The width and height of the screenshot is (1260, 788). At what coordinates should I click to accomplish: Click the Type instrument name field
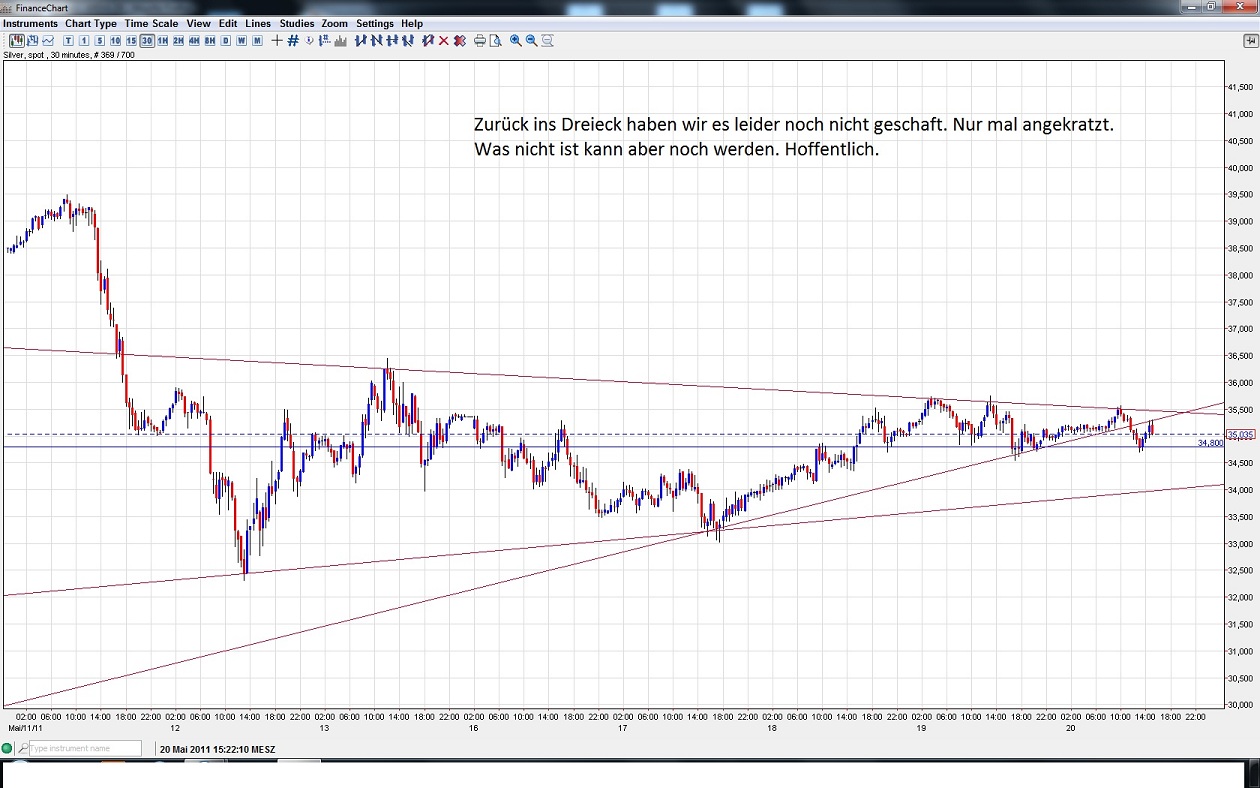click(x=85, y=749)
